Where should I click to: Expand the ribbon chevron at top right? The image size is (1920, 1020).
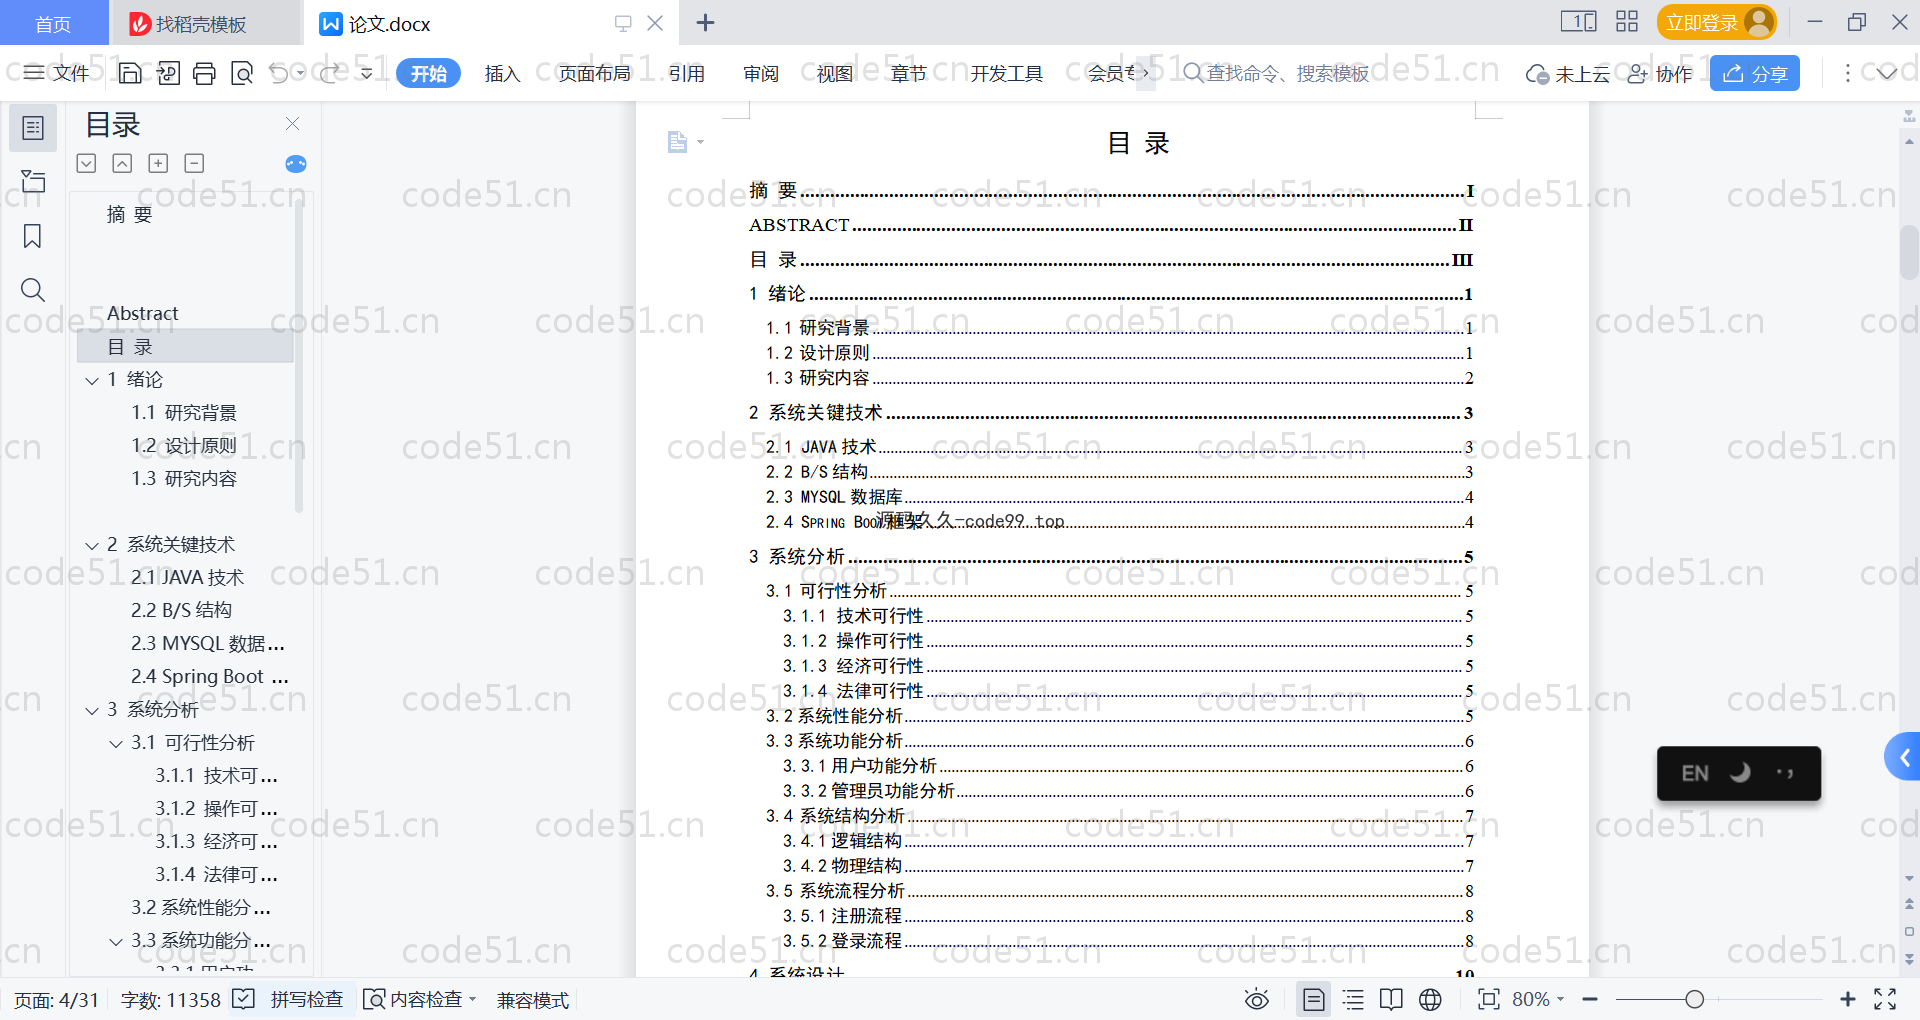tap(1887, 73)
